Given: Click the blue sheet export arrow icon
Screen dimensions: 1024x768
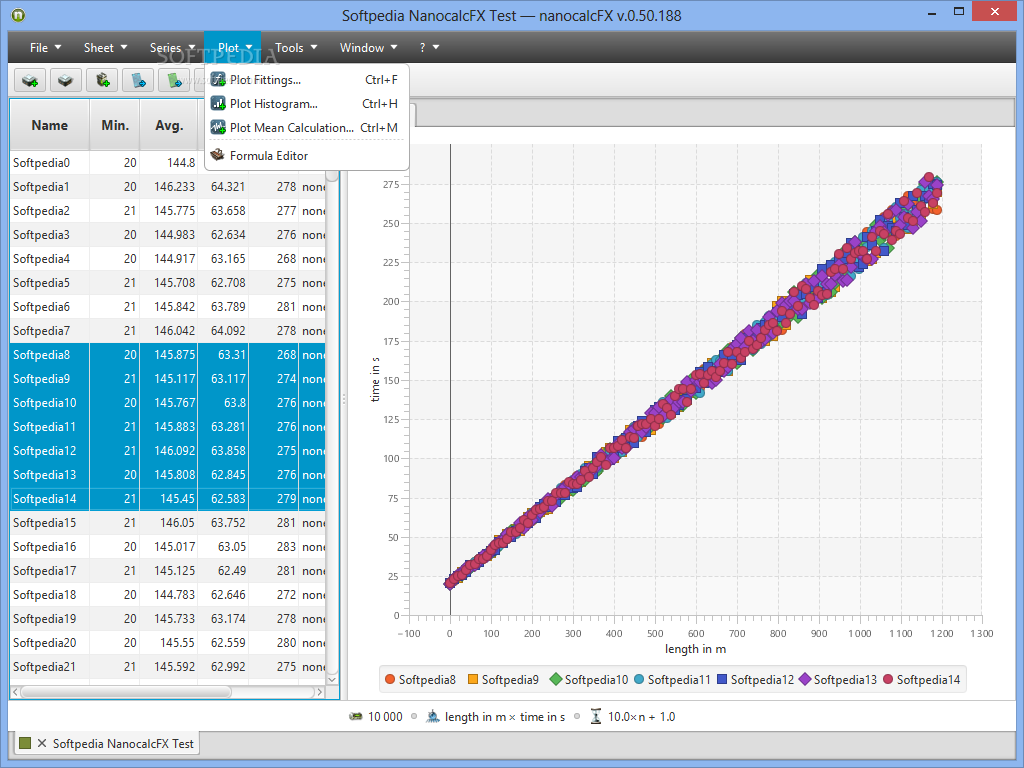Looking at the screenshot, I should [x=138, y=81].
